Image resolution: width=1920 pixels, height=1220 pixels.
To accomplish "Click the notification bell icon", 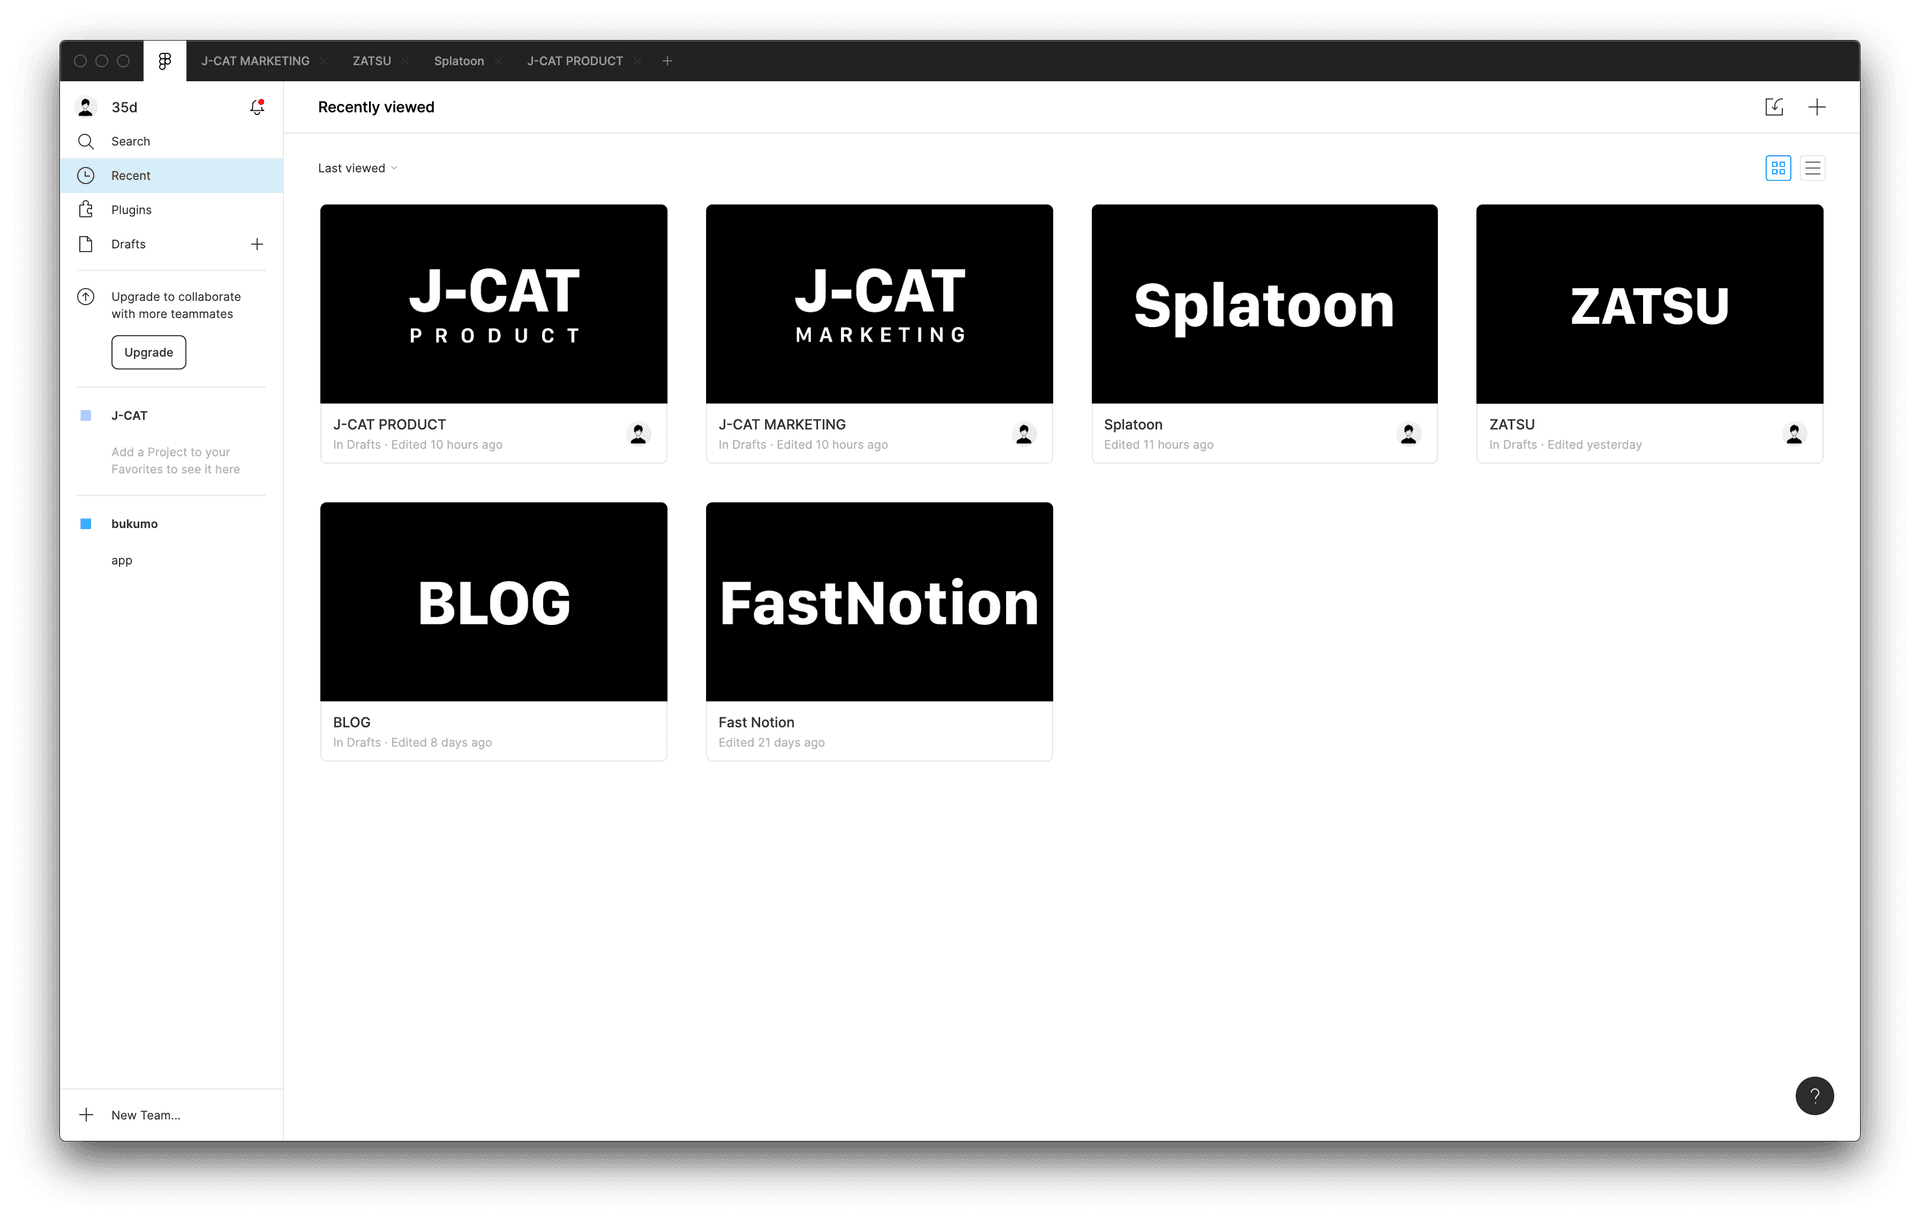I will tap(256, 106).
